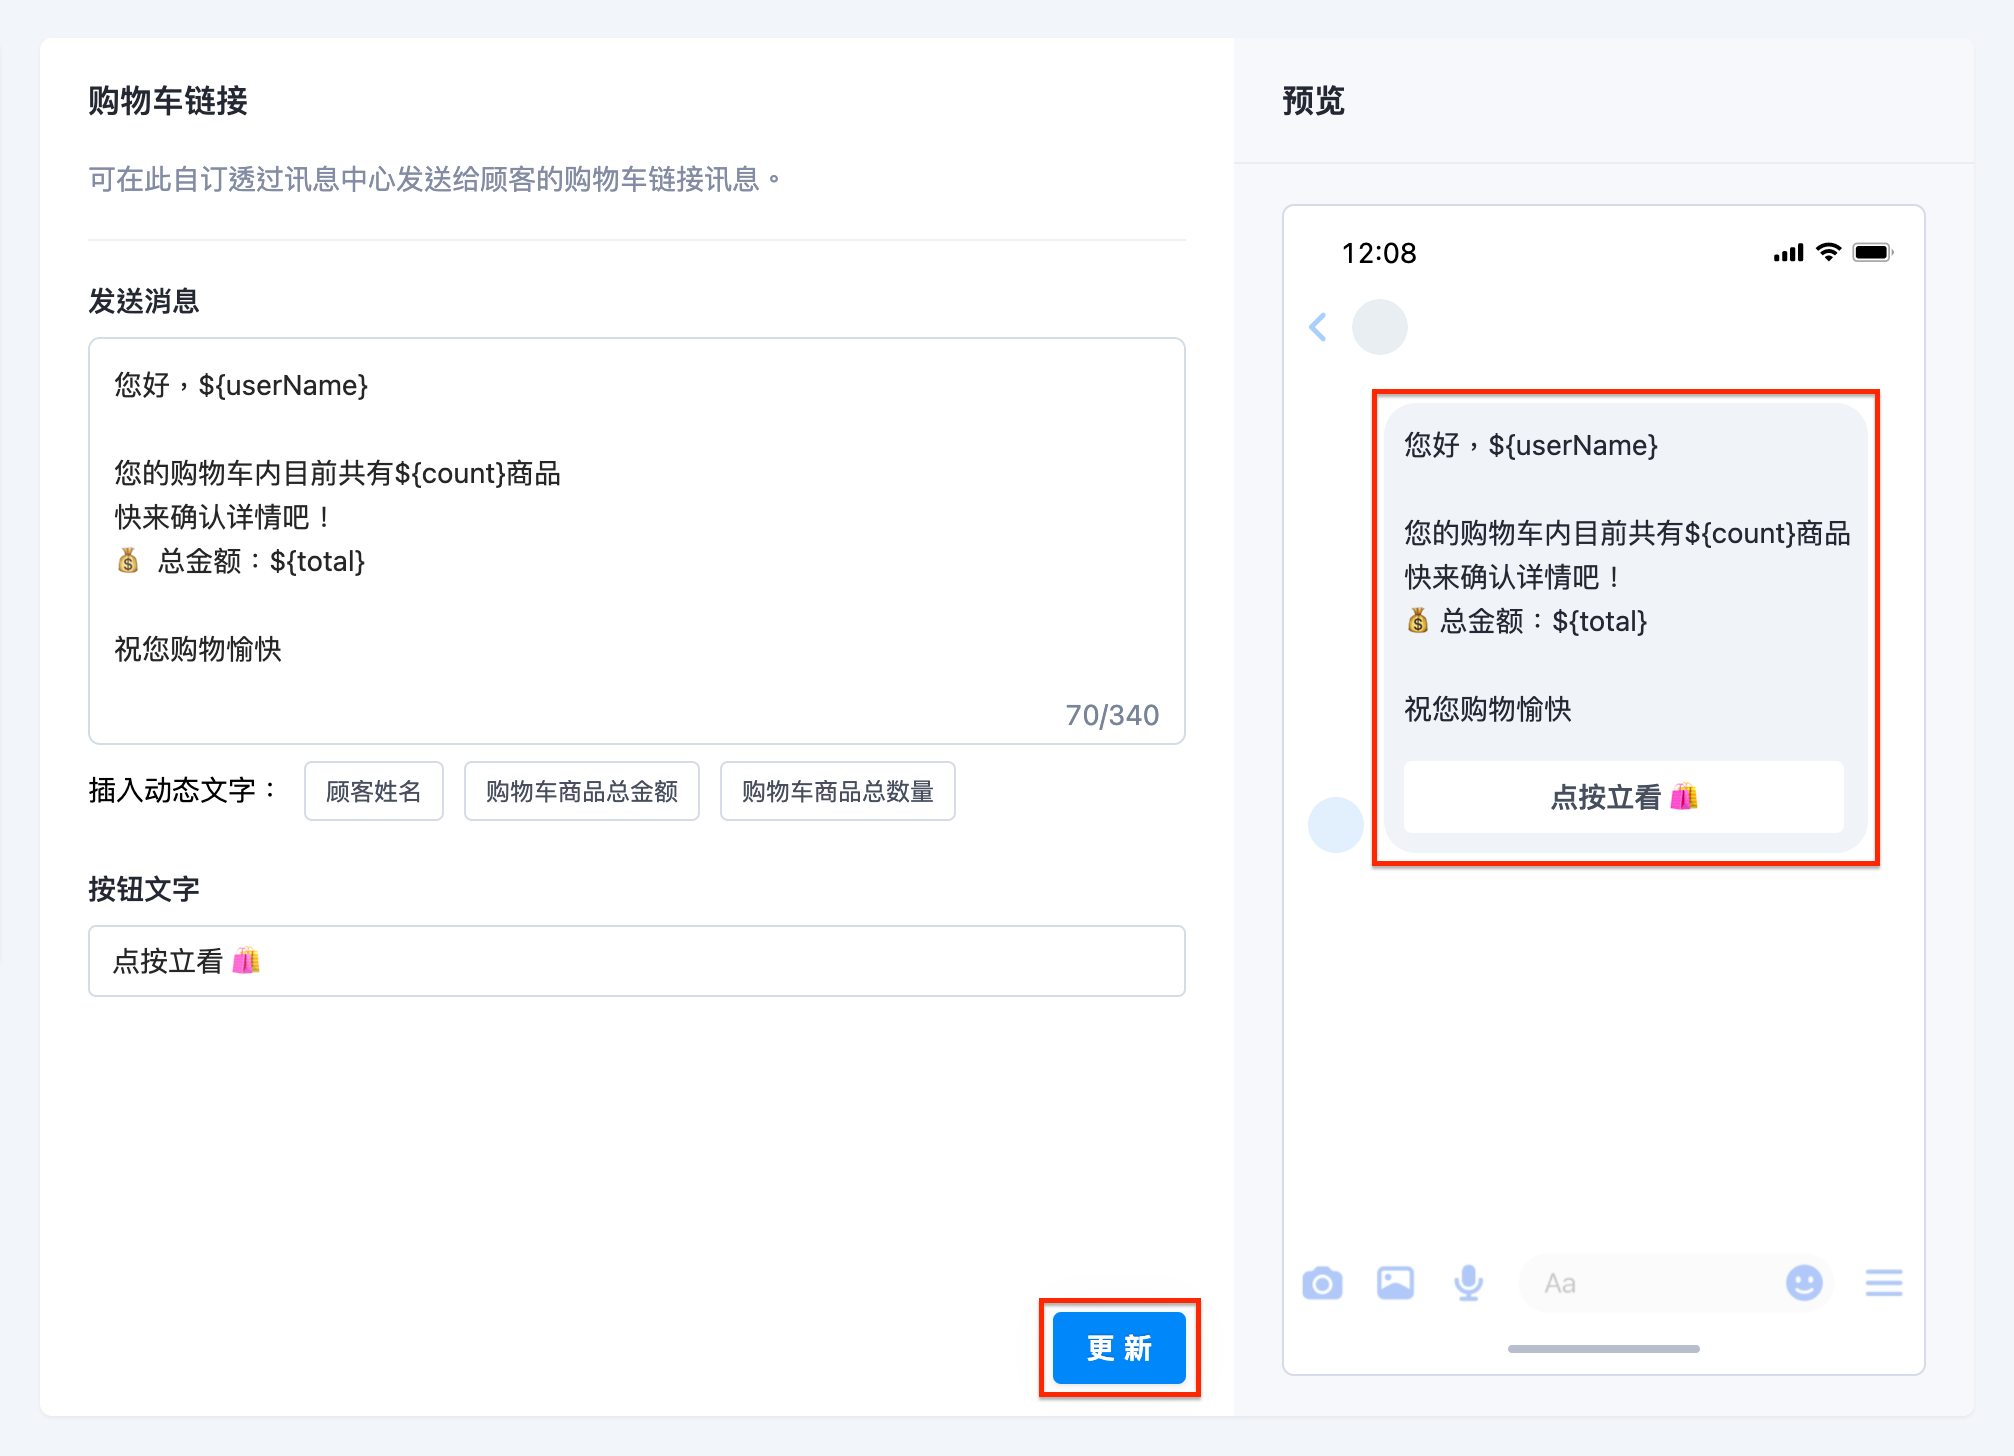This screenshot has width=2014, height=1456.
Task: Focus the 按钮文字 input field
Action: [x=637, y=961]
